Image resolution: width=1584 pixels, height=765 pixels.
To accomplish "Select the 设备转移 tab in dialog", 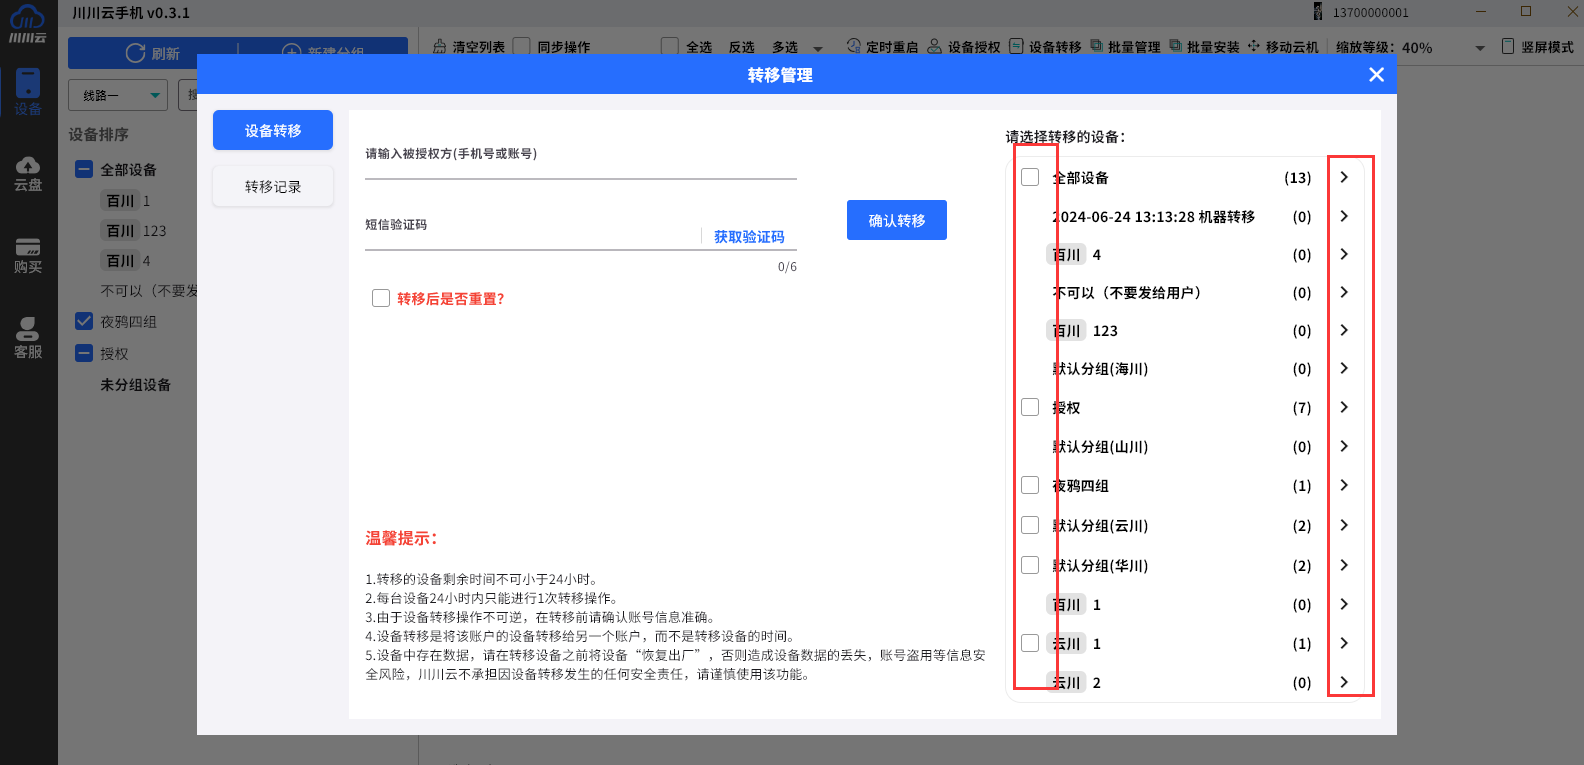I will [273, 131].
